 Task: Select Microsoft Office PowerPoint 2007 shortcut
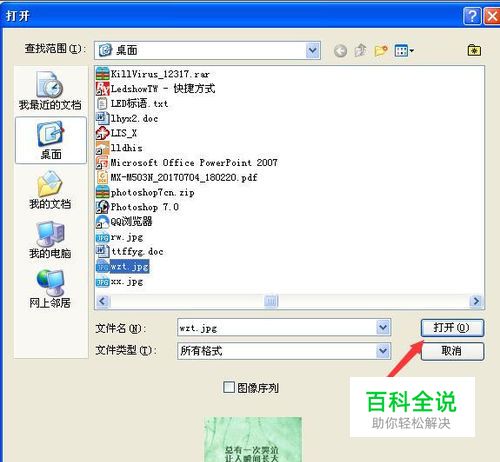coord(187,163)
